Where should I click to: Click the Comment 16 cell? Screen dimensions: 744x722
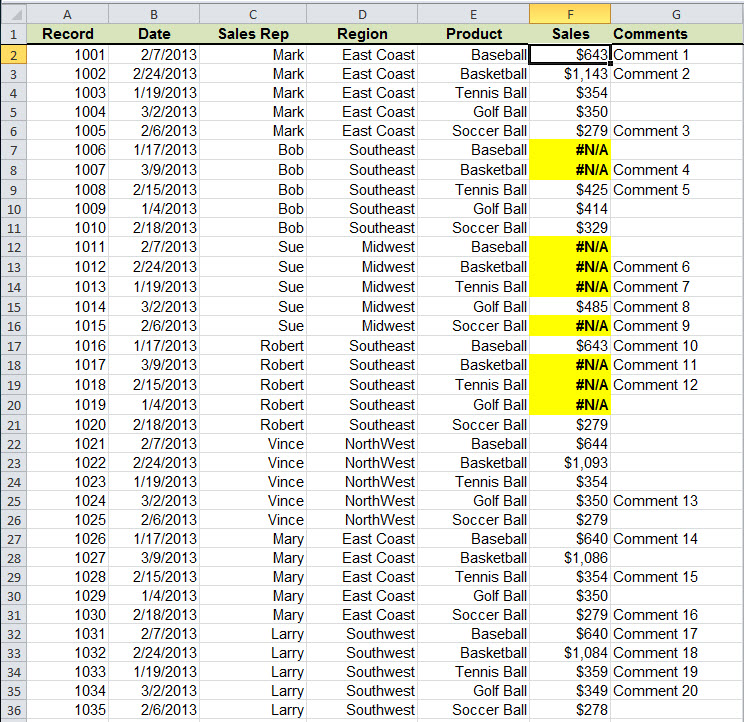click(x=677, y=615)
